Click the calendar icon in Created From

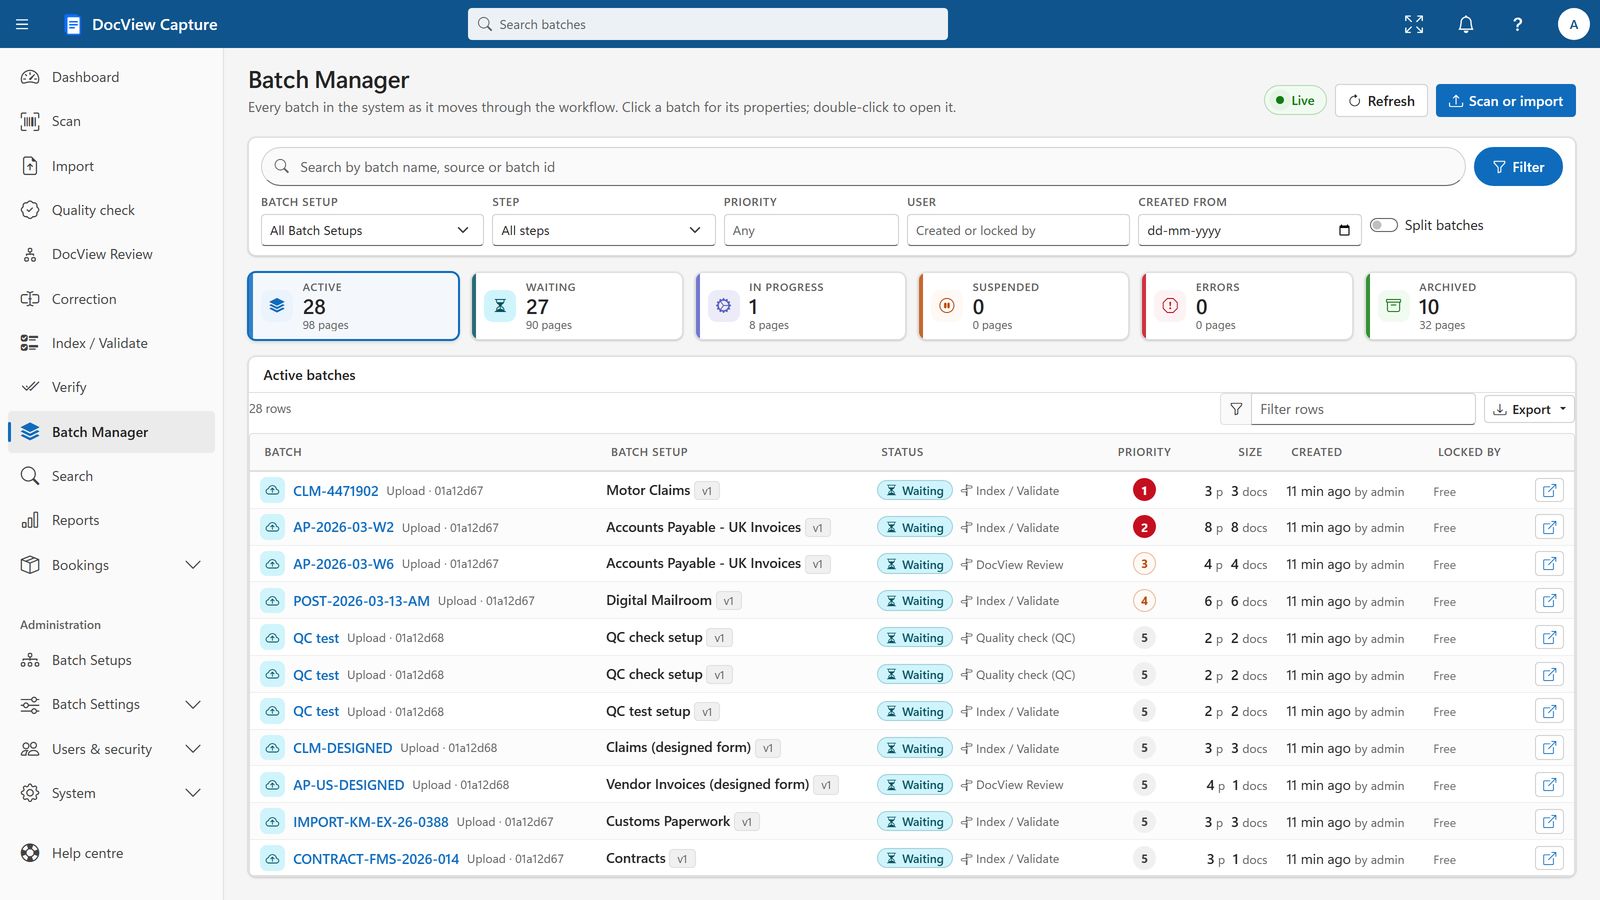click(x=1344, y=230)
